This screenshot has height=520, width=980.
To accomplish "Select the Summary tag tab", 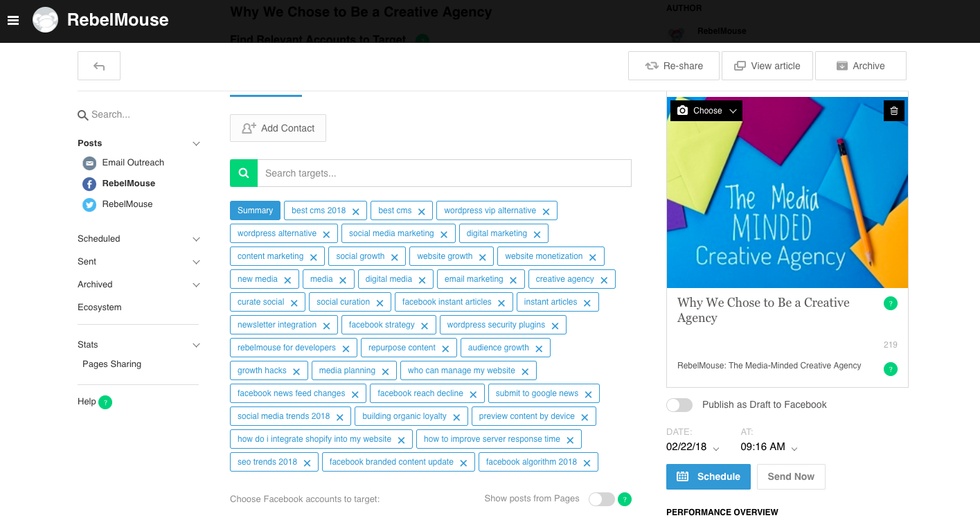I will (x=255, y=211).
